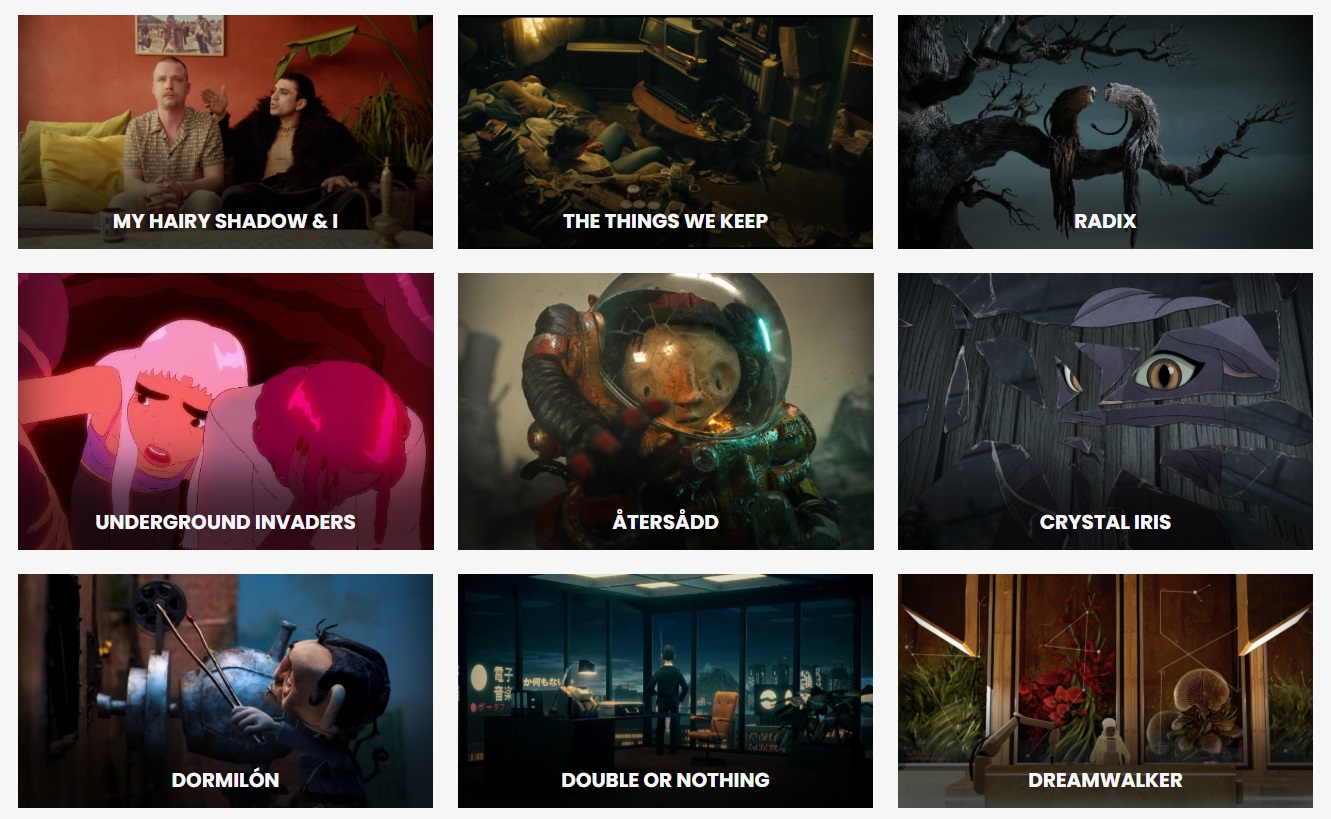Open the Double or Nothing office scene thumbnail
The image size is (1331, 819).
click(665, 691)
